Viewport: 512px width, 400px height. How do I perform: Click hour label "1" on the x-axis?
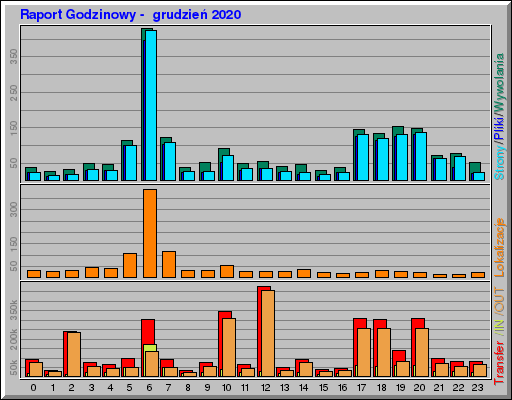pyautogui.click(x=53, y=388)
